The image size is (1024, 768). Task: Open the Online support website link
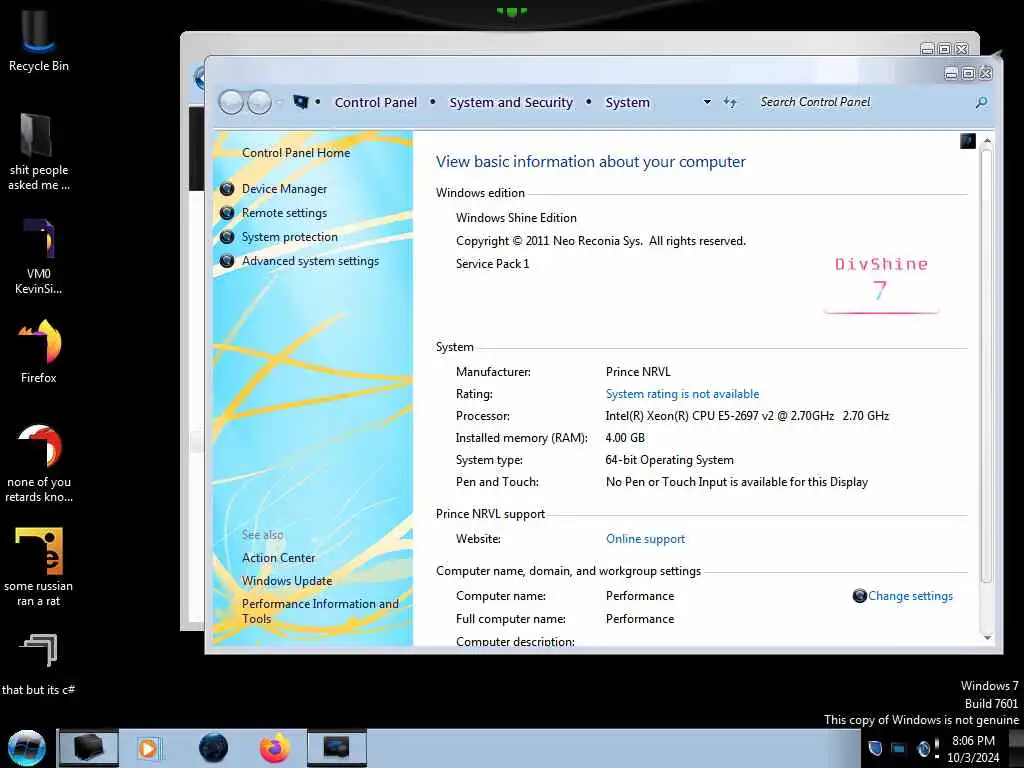(x=645, y=539)
